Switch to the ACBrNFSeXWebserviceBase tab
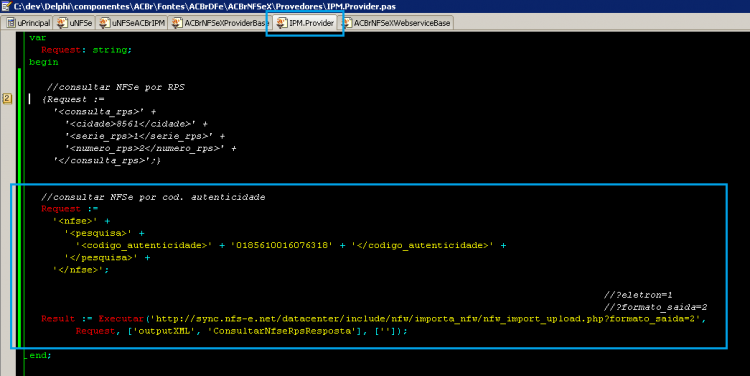This screenshot has height=376, width=750. [x=396, y=23]
